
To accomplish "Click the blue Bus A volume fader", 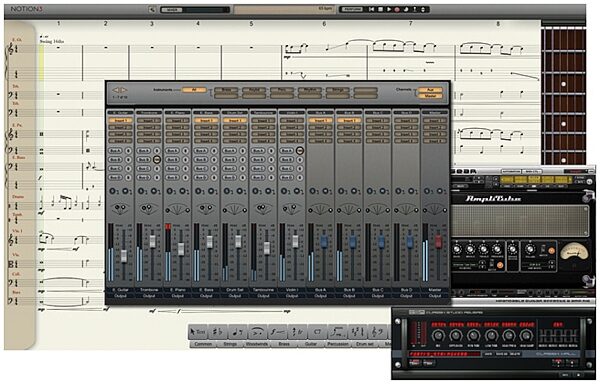I will point(324,241).
